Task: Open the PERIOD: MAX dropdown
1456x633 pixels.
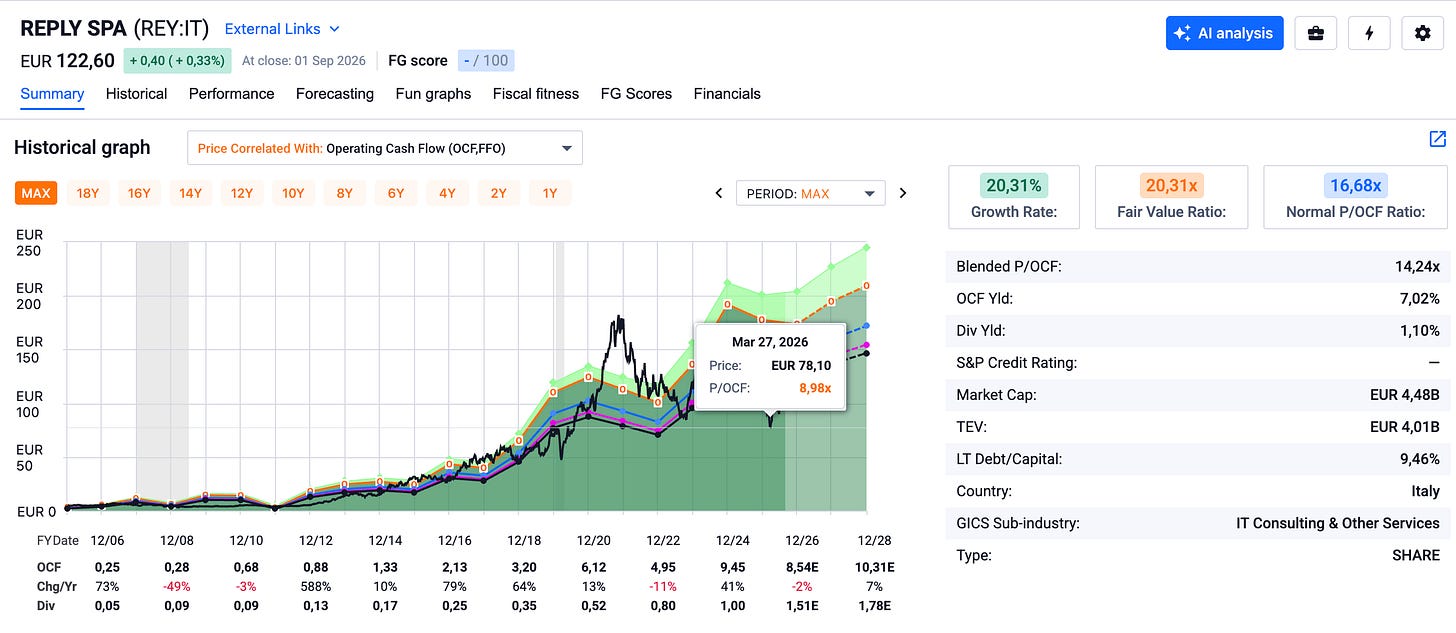Action: coord(810,193)
